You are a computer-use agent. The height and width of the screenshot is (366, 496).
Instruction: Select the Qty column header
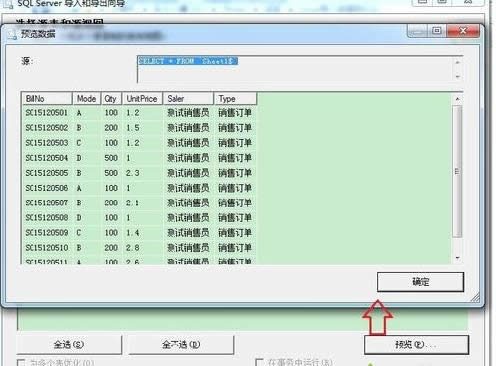point(111,99)
